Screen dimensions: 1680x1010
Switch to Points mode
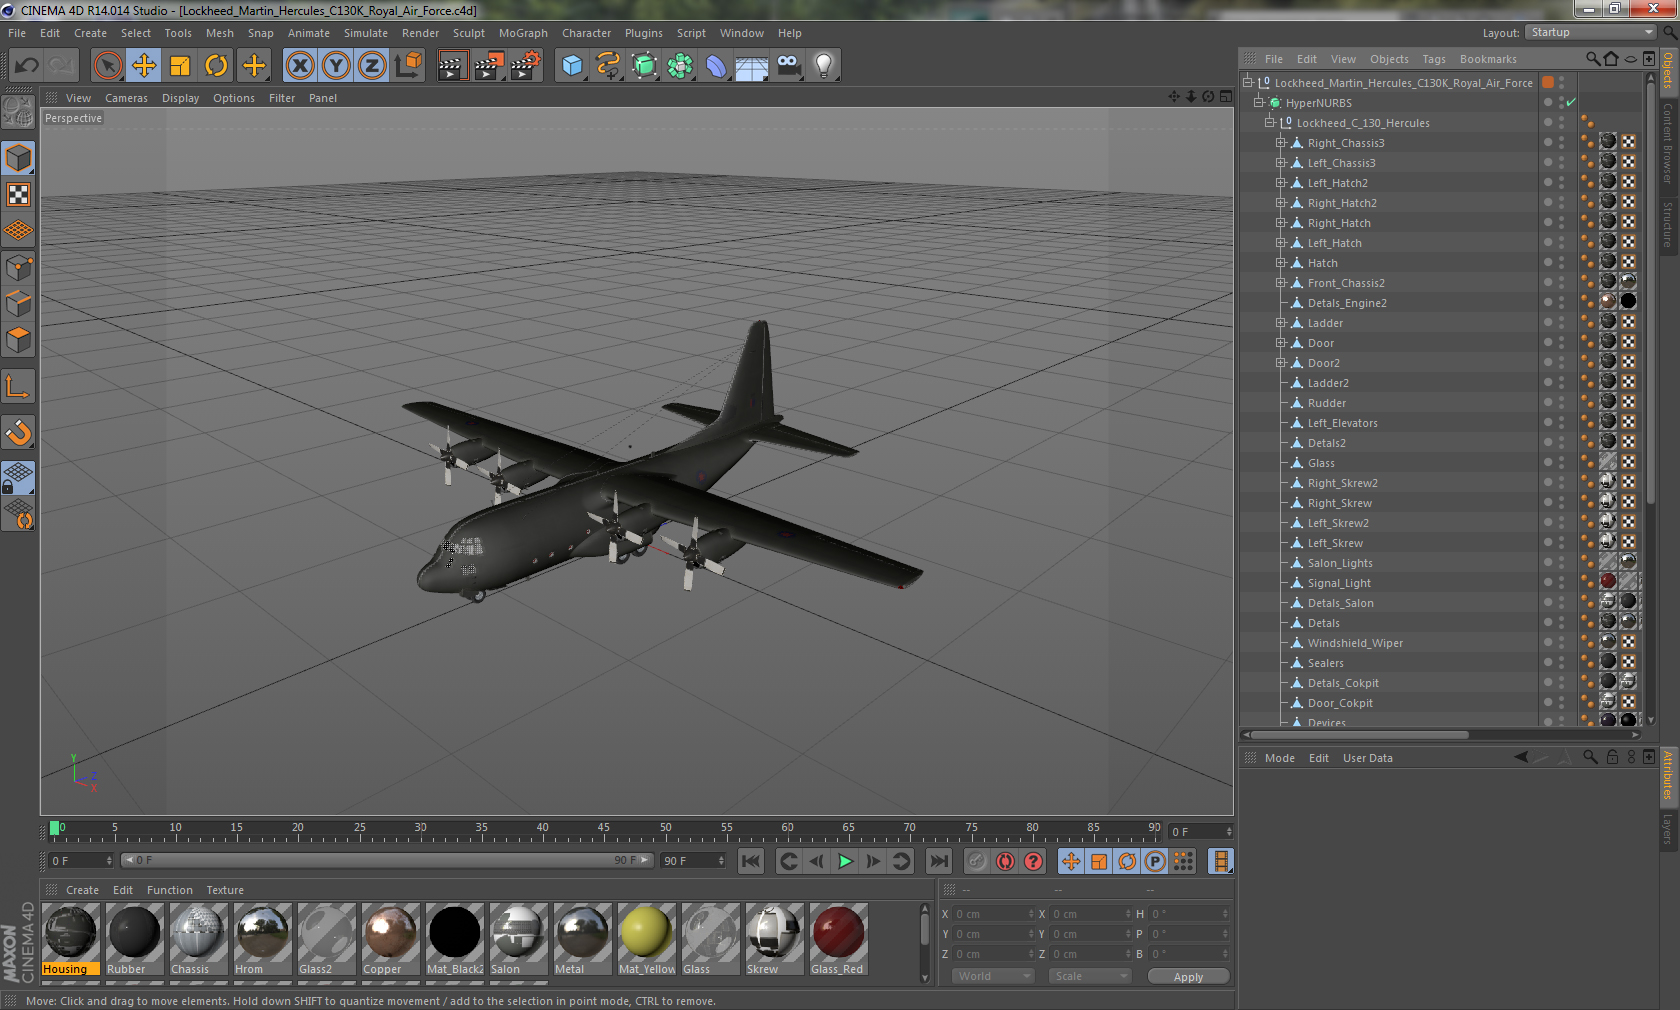(x=18, y=267)
